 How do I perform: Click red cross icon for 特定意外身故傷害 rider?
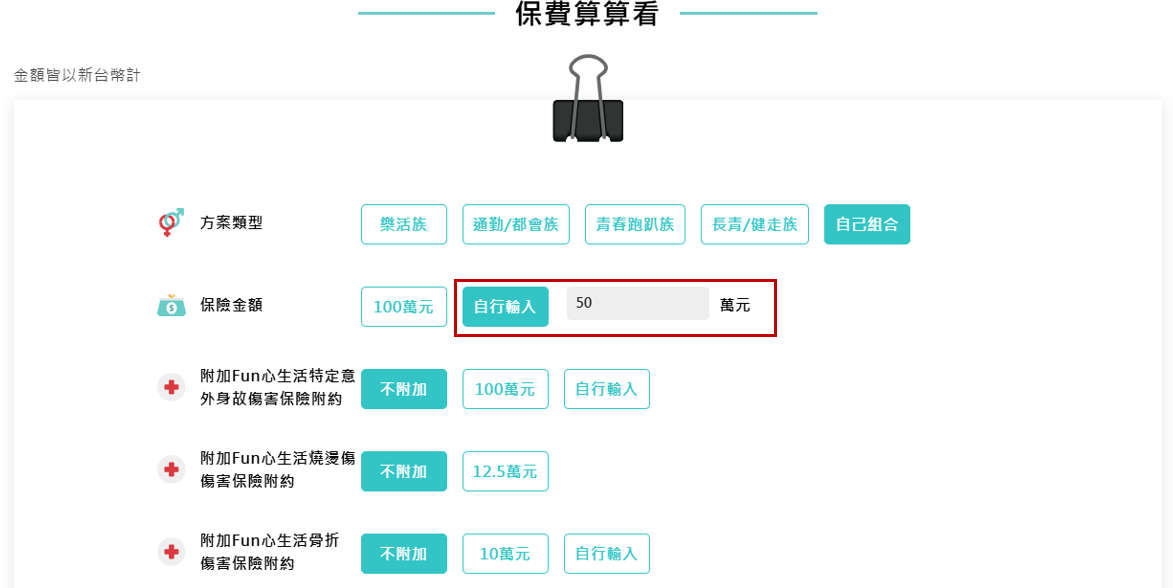pyautogui.click(x=171, y=387)
